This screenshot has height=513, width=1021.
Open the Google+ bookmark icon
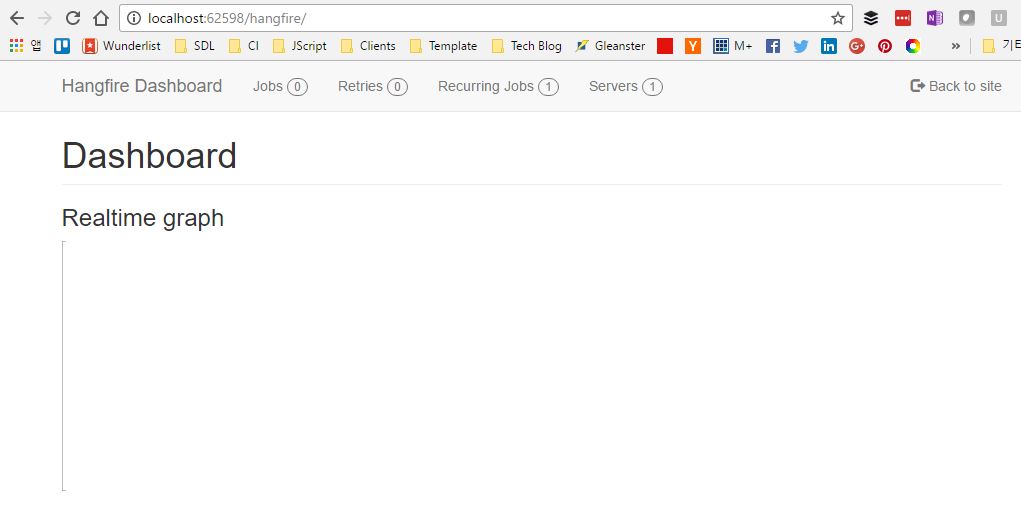point(857,46)
